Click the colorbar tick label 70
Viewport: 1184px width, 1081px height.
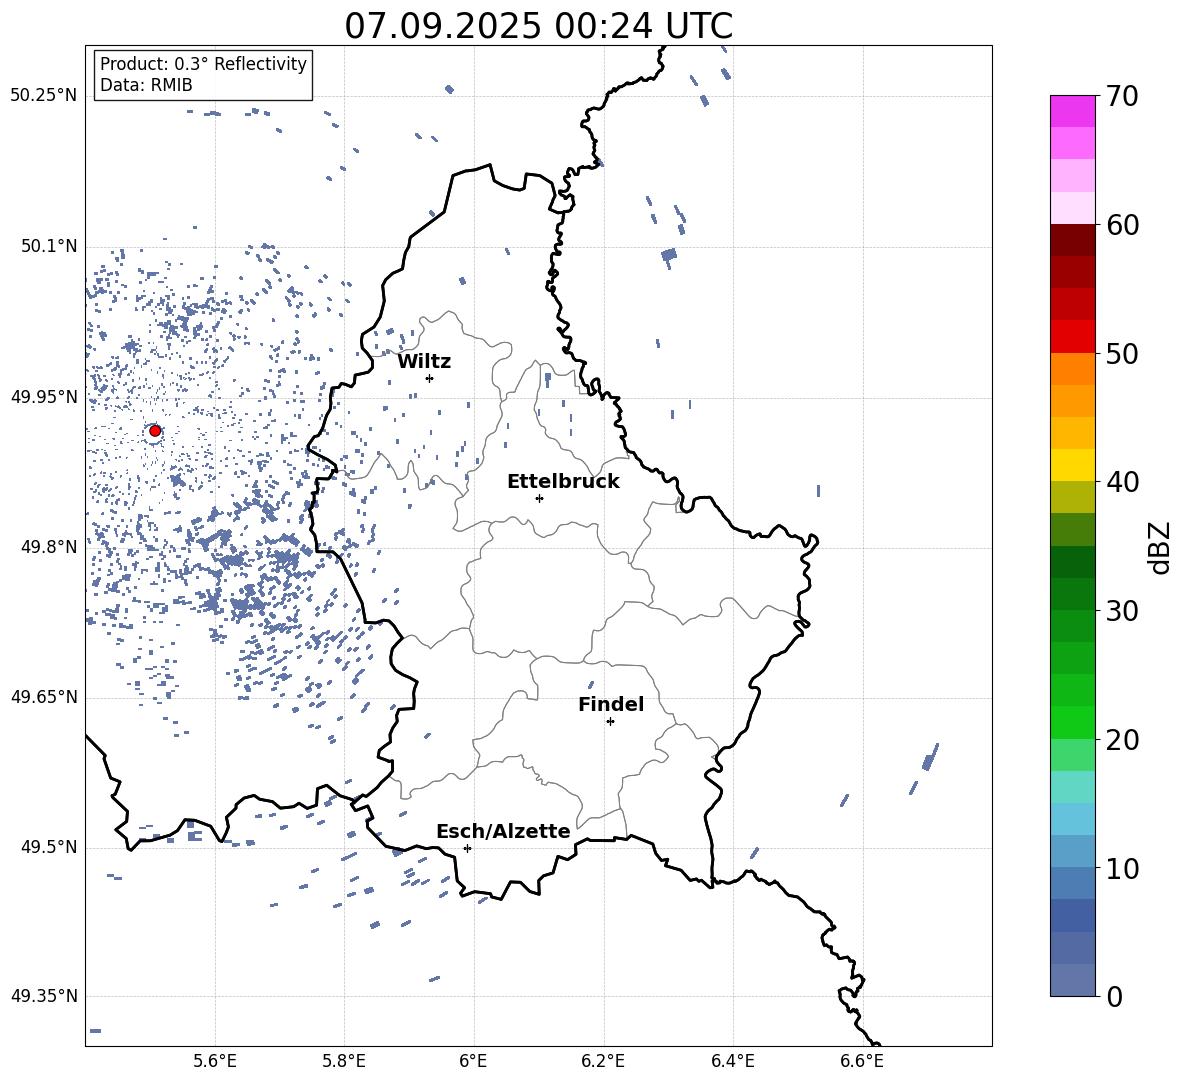point(1122,97)
